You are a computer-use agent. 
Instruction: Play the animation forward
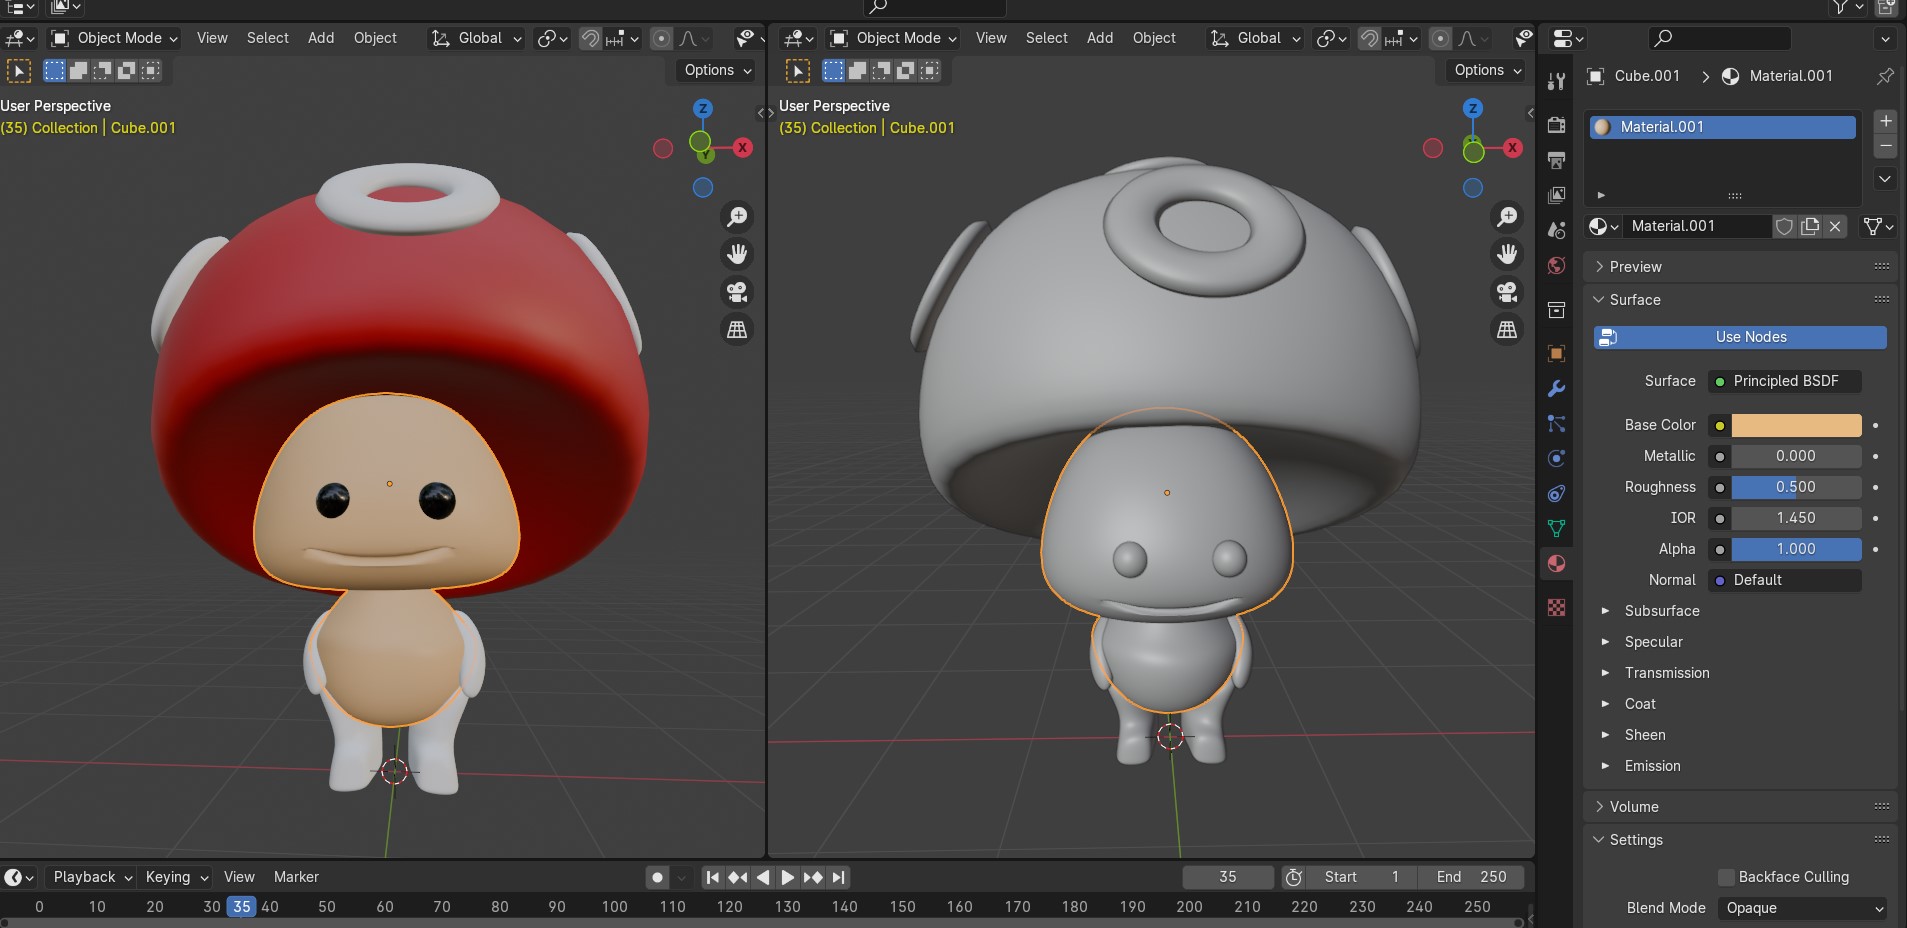pyautogui.click(x=788, y=877)
